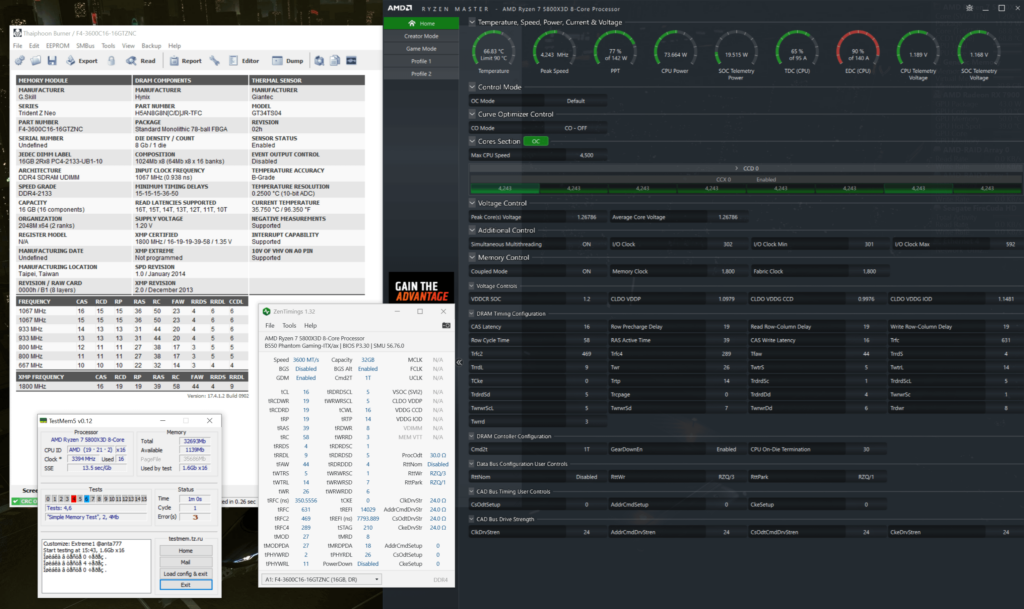
Task: Toggle the green OC switch in Cores Section
Action: tap(536, 141)
